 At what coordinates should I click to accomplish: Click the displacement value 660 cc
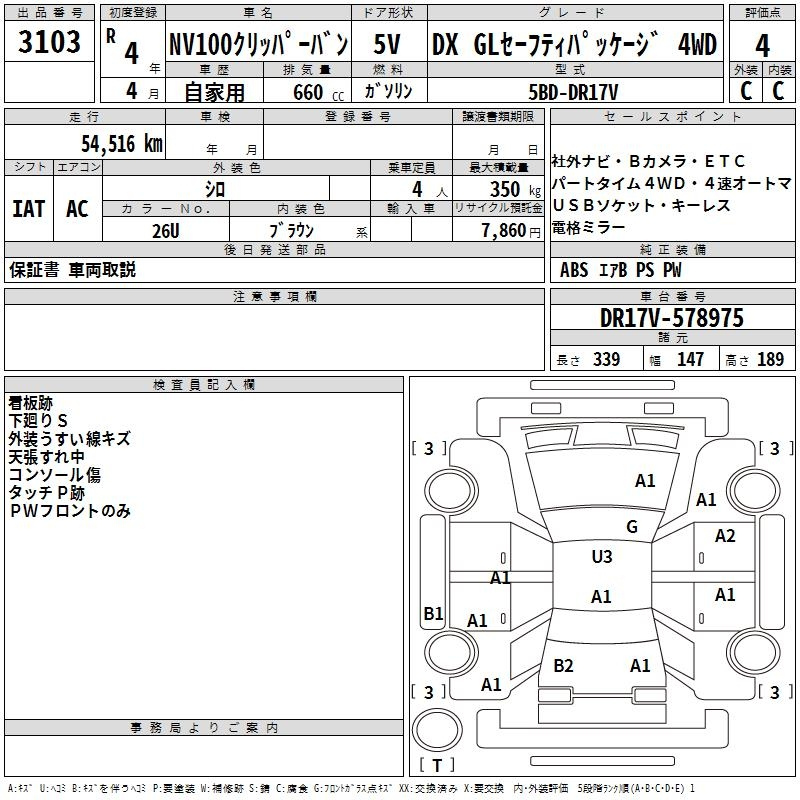point(318,92)
